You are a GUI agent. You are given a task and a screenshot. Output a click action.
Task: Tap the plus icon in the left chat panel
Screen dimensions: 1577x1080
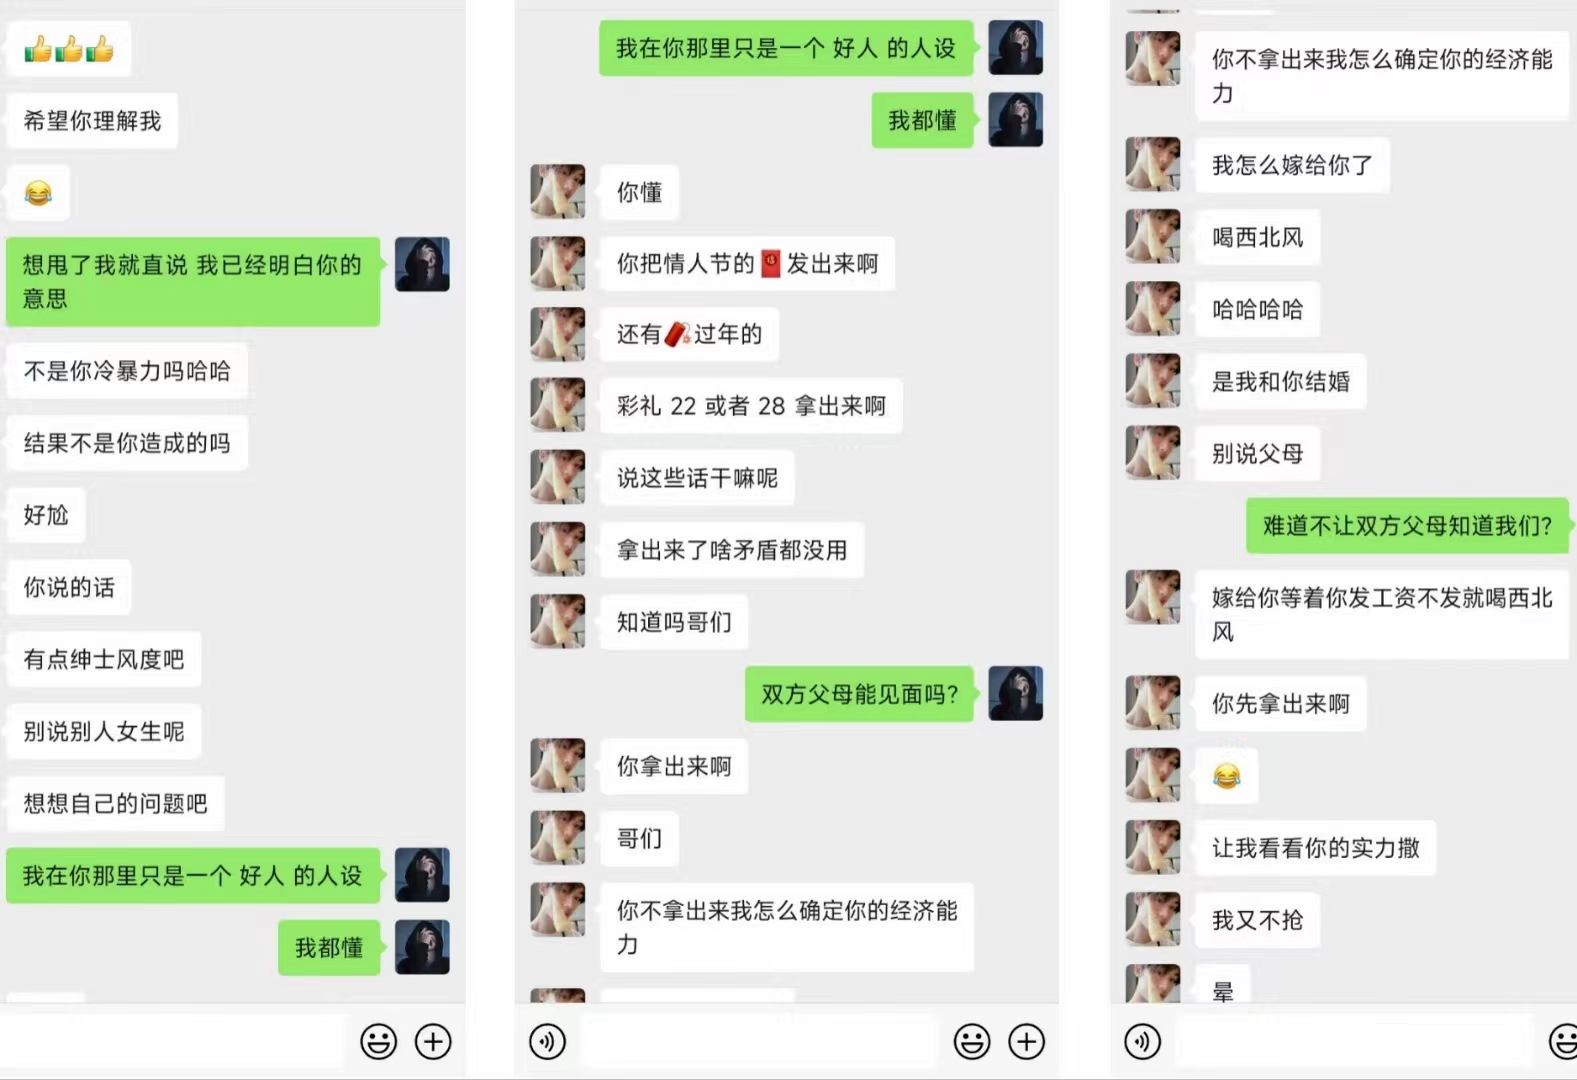[433, 1042]
